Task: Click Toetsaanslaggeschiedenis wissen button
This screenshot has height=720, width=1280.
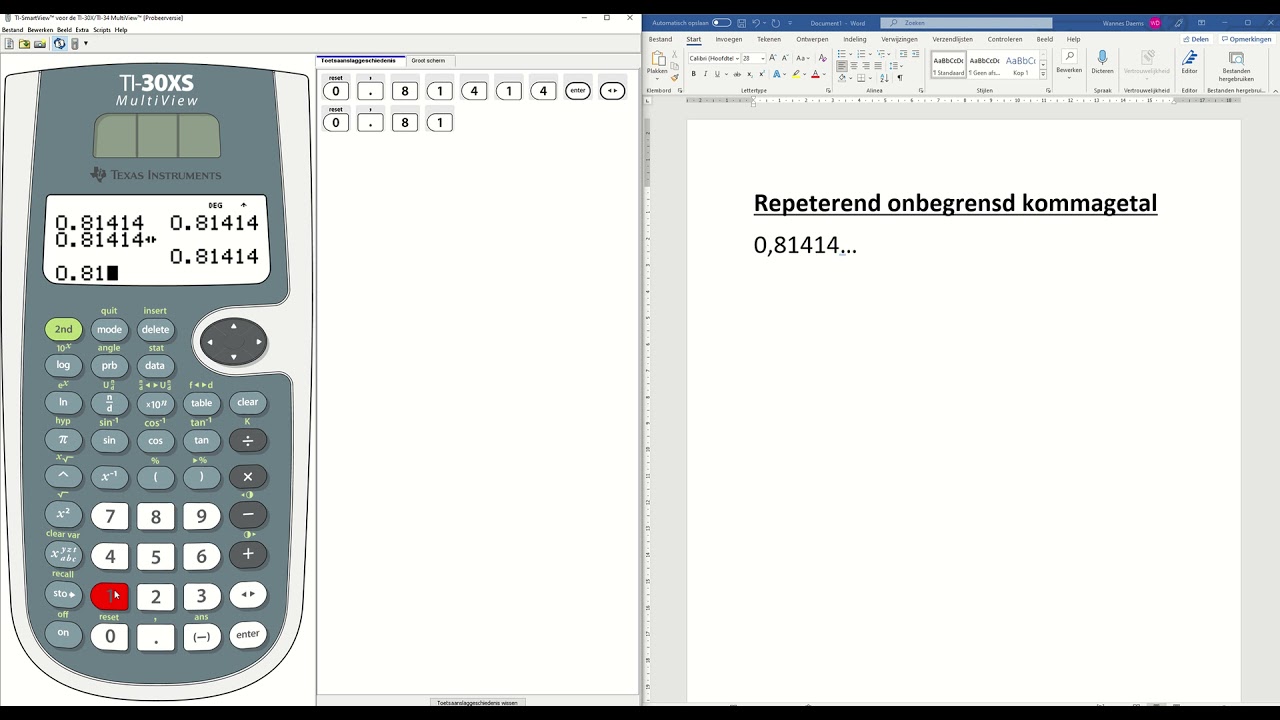Action: click(477, 703)
